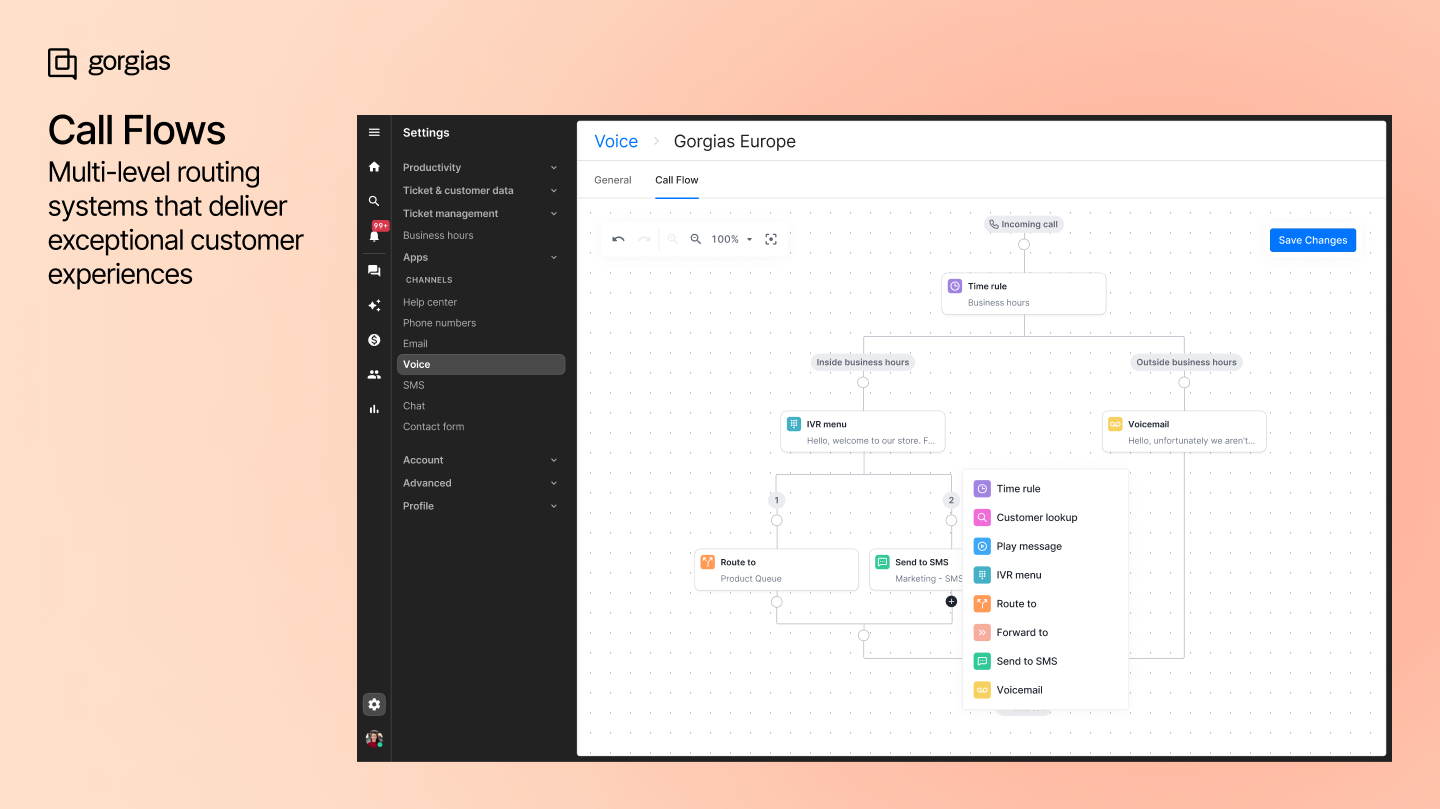Open the Voice breadcrumb link
1440x809 pixels.
coord(616,141)
